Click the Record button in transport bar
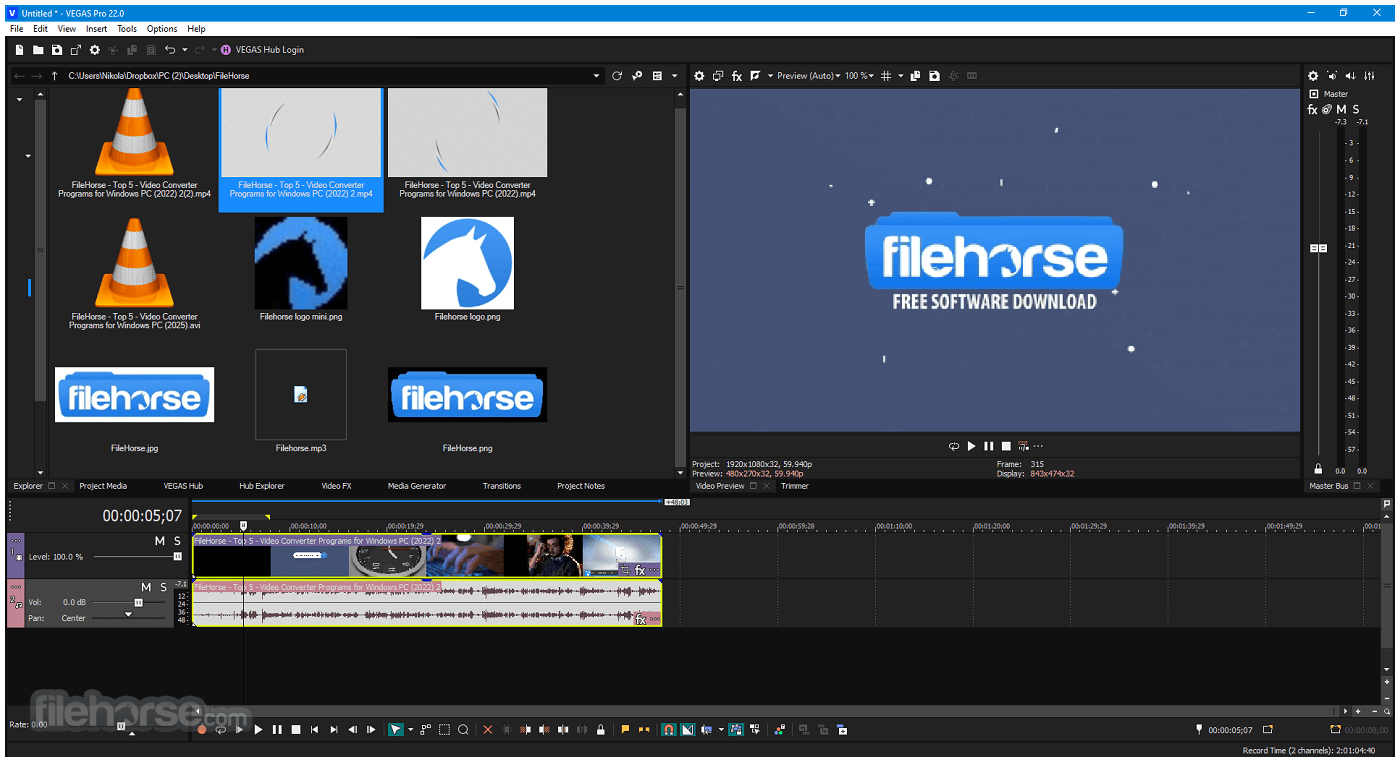This screenshot has height=762, width=1400. coord(201,730)
